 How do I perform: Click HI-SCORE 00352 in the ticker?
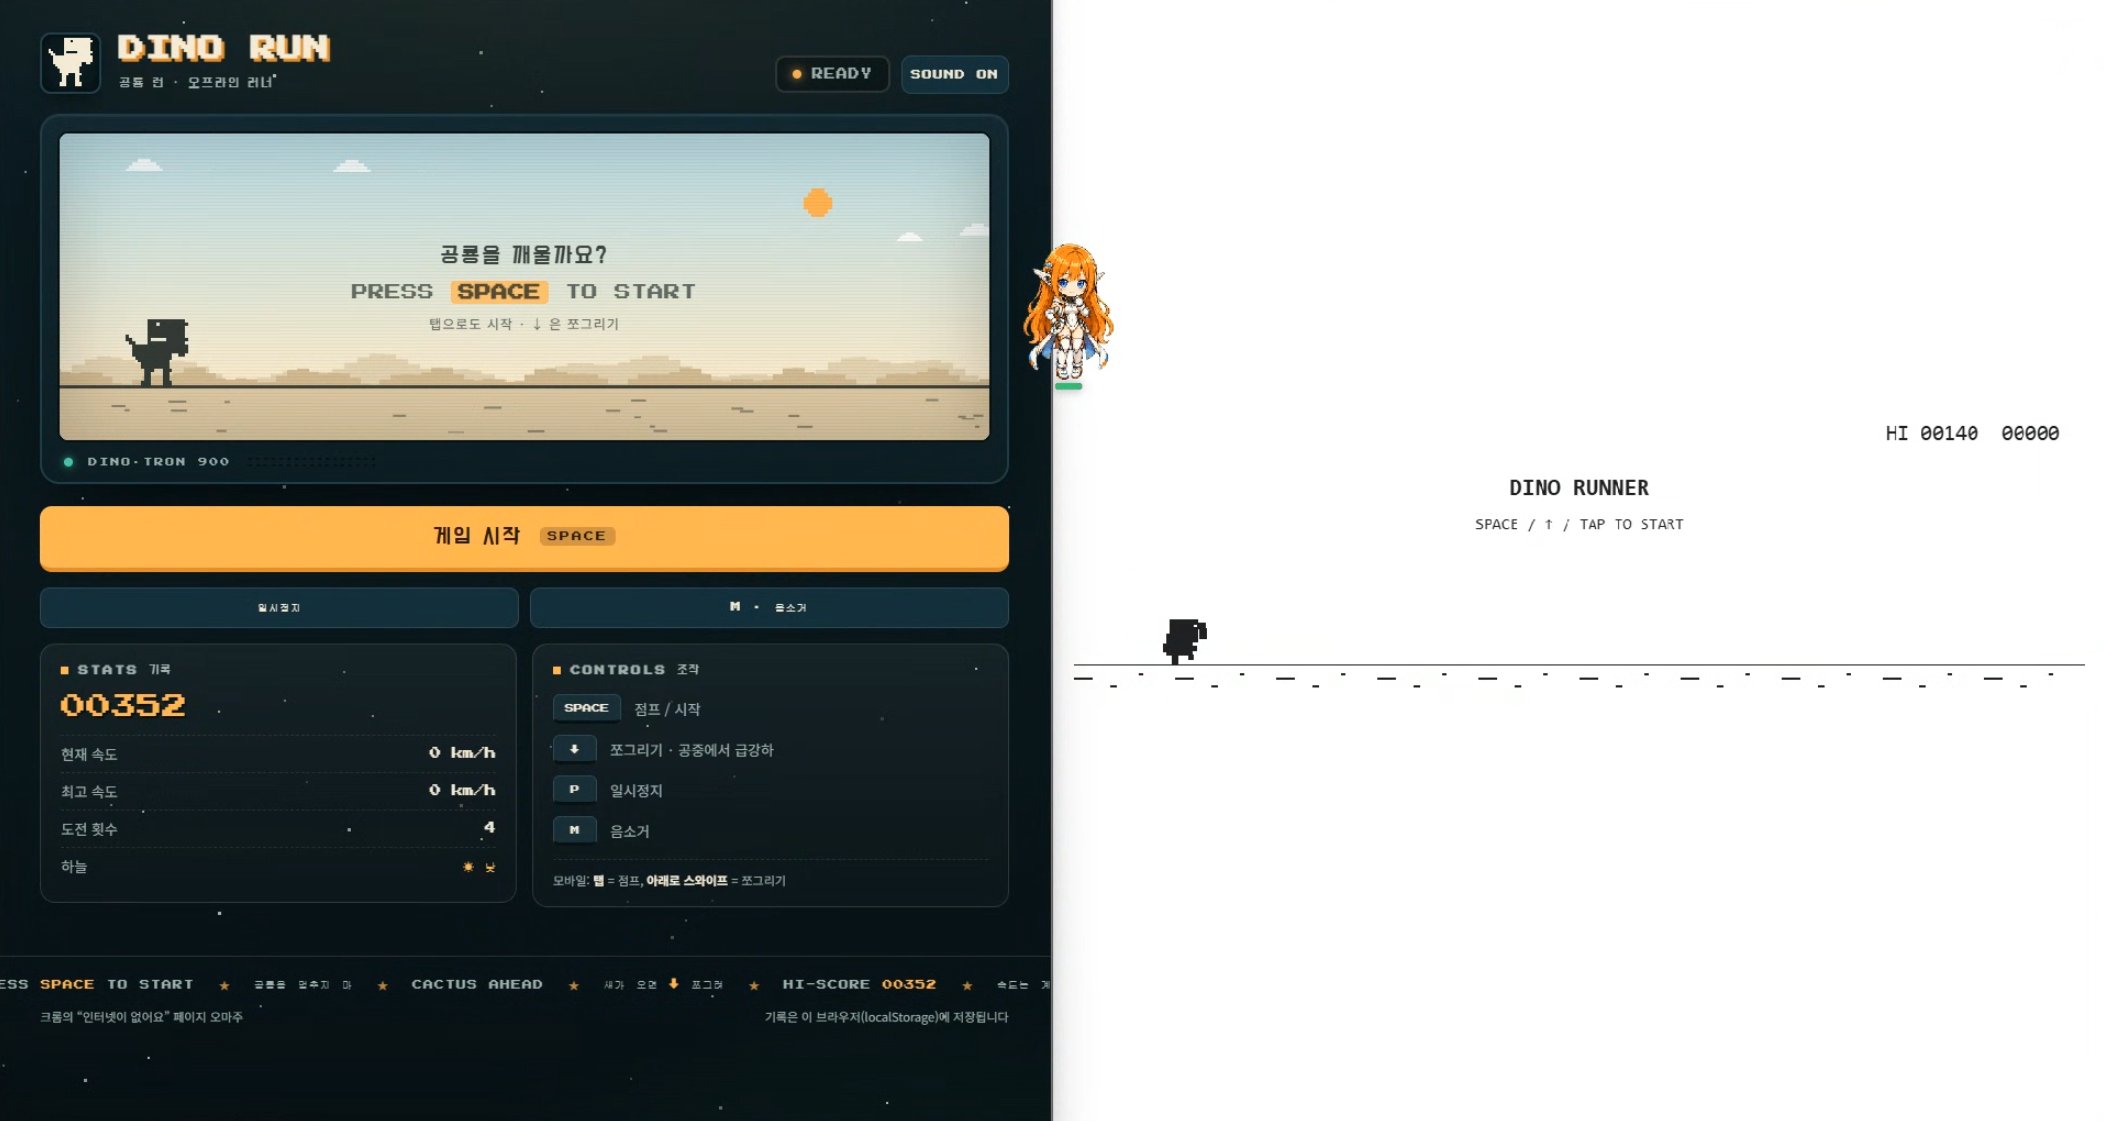click(859, 984)
